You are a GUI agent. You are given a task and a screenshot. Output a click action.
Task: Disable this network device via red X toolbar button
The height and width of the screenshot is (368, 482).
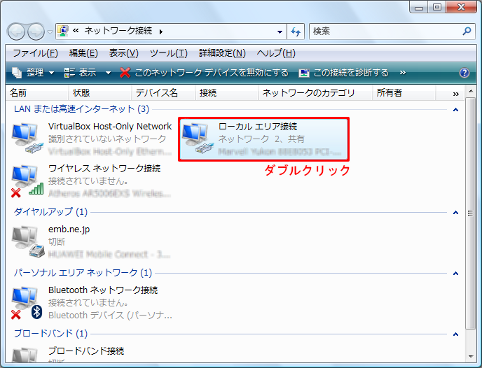click(204, 73)
